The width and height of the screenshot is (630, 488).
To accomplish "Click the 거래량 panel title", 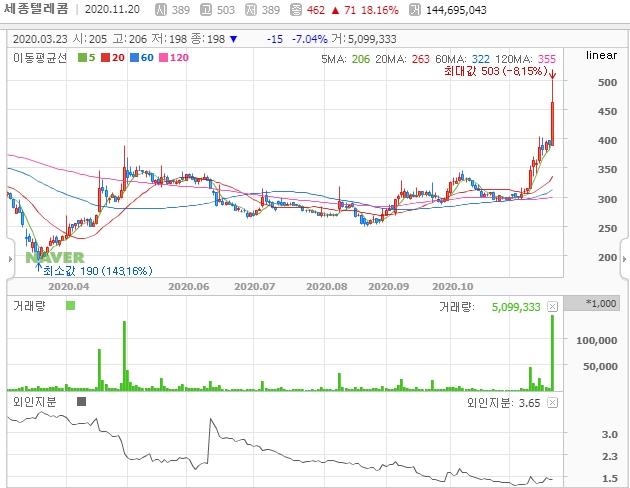I will pyautogui.click(x=29, y=306).
